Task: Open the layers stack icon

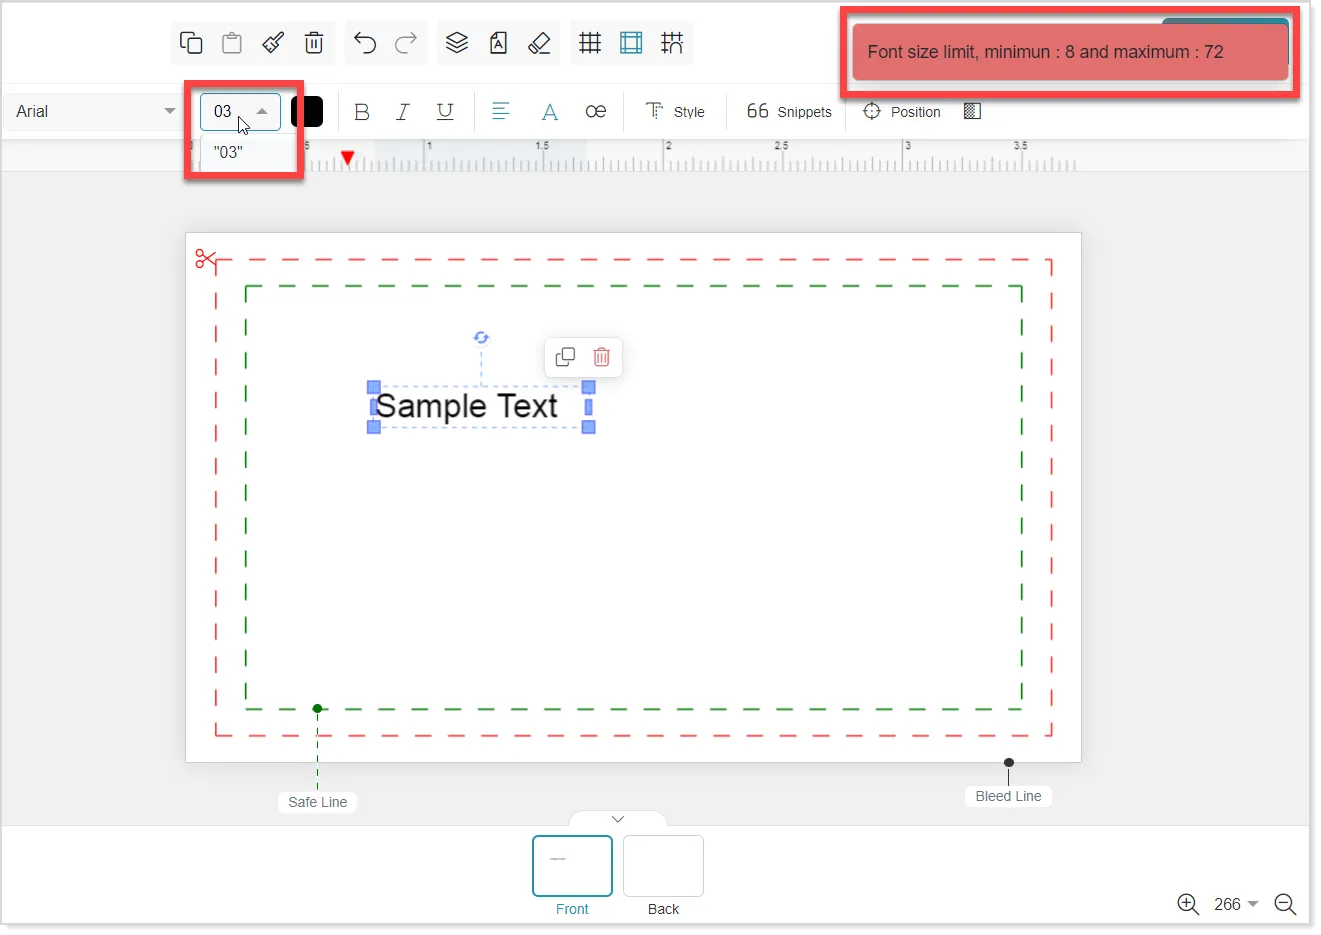Action: tap(457, 43)
